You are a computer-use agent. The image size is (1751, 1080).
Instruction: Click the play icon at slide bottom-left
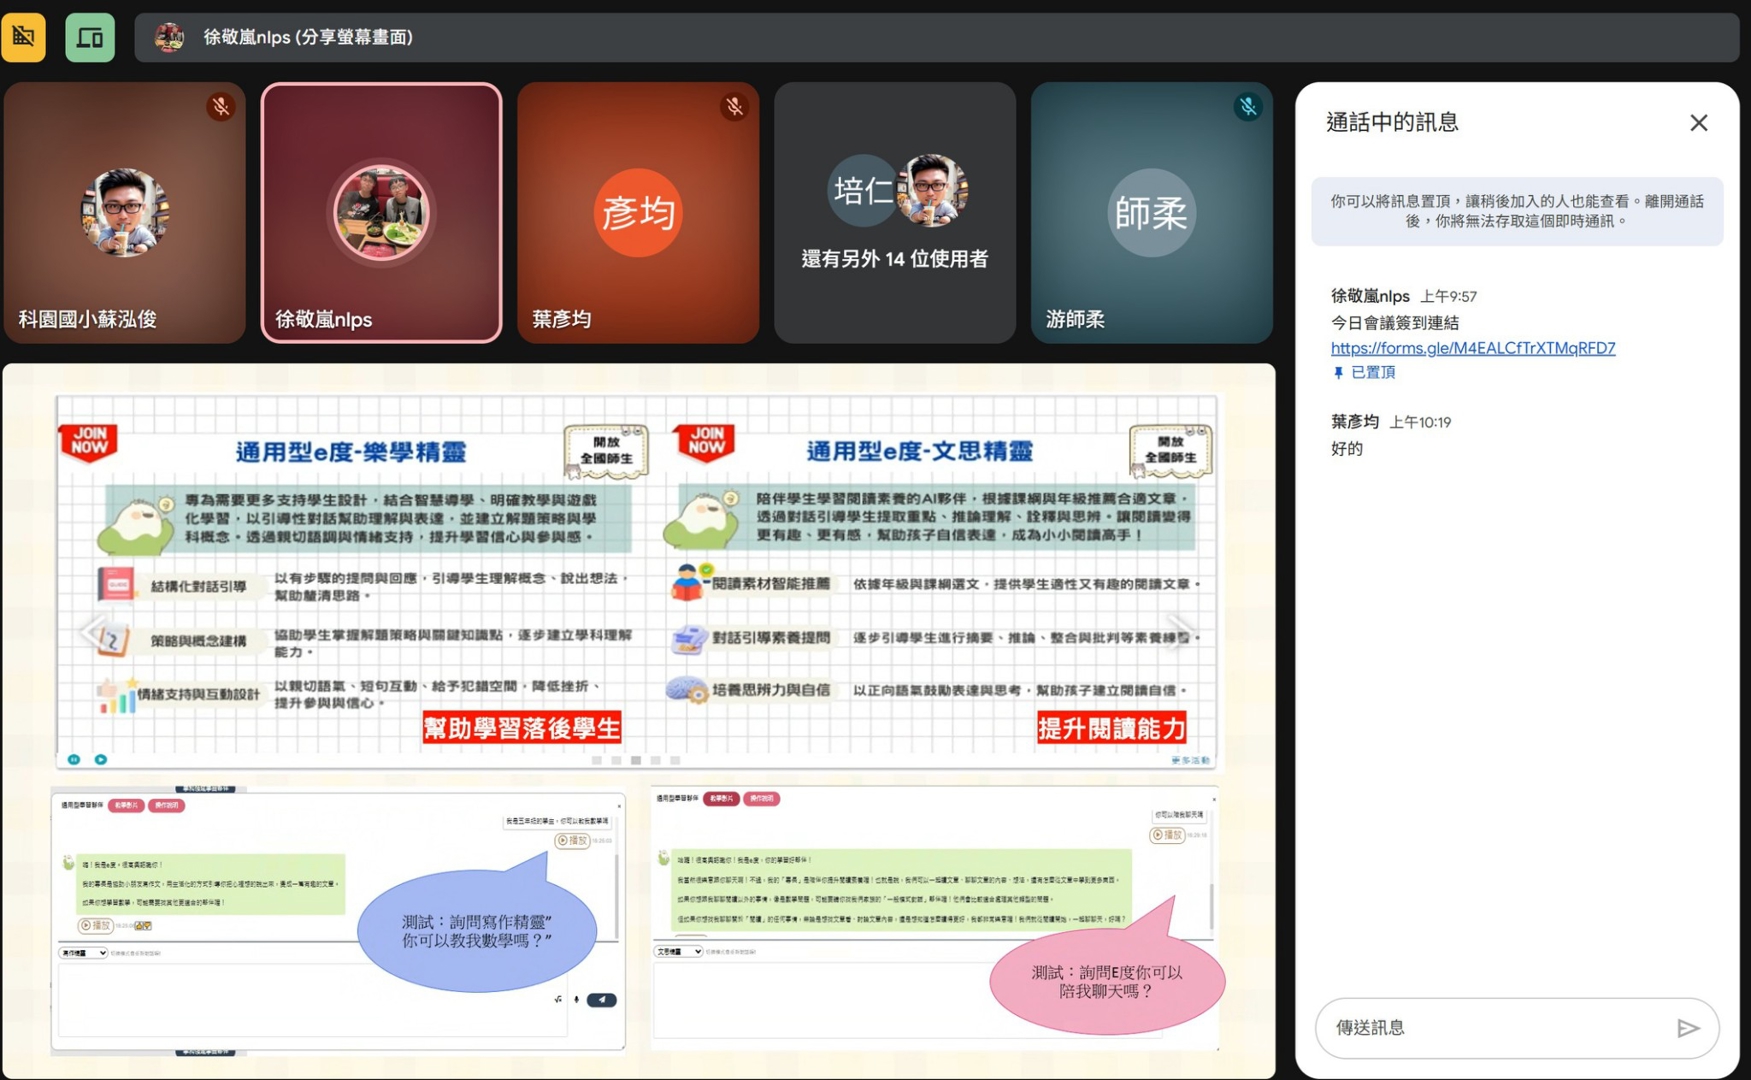[101, 760]
